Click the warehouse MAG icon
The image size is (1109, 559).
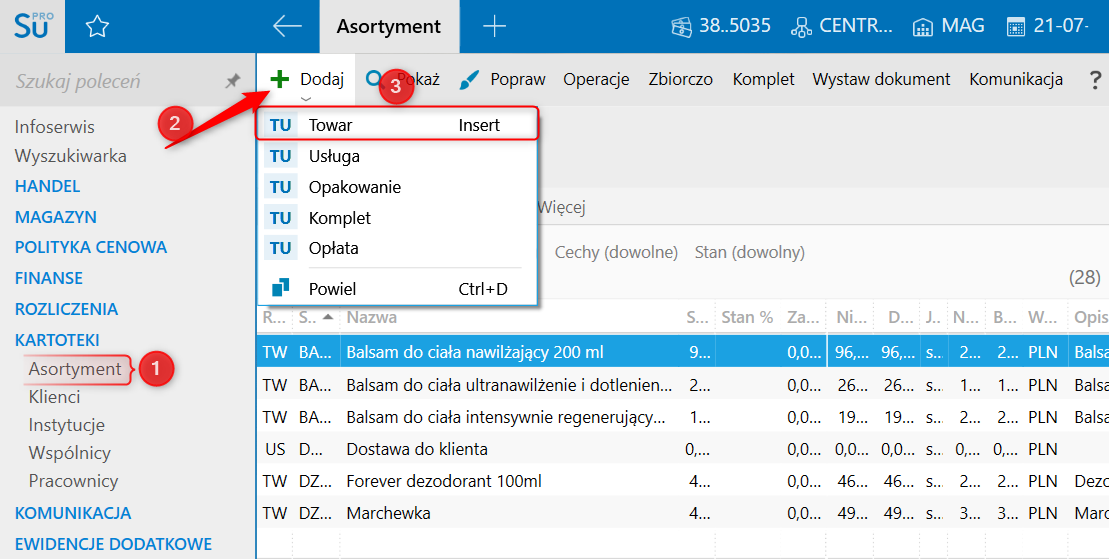point(923,27)
